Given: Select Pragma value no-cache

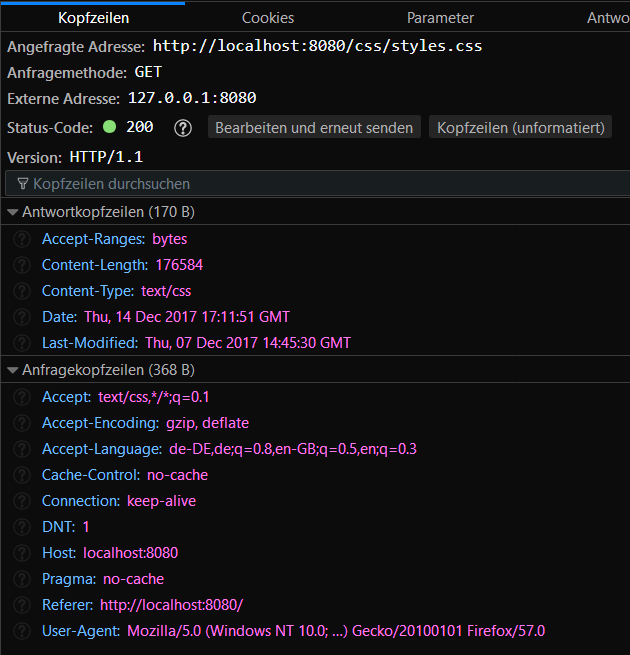Looking at the screenshot, I should 134,579.
